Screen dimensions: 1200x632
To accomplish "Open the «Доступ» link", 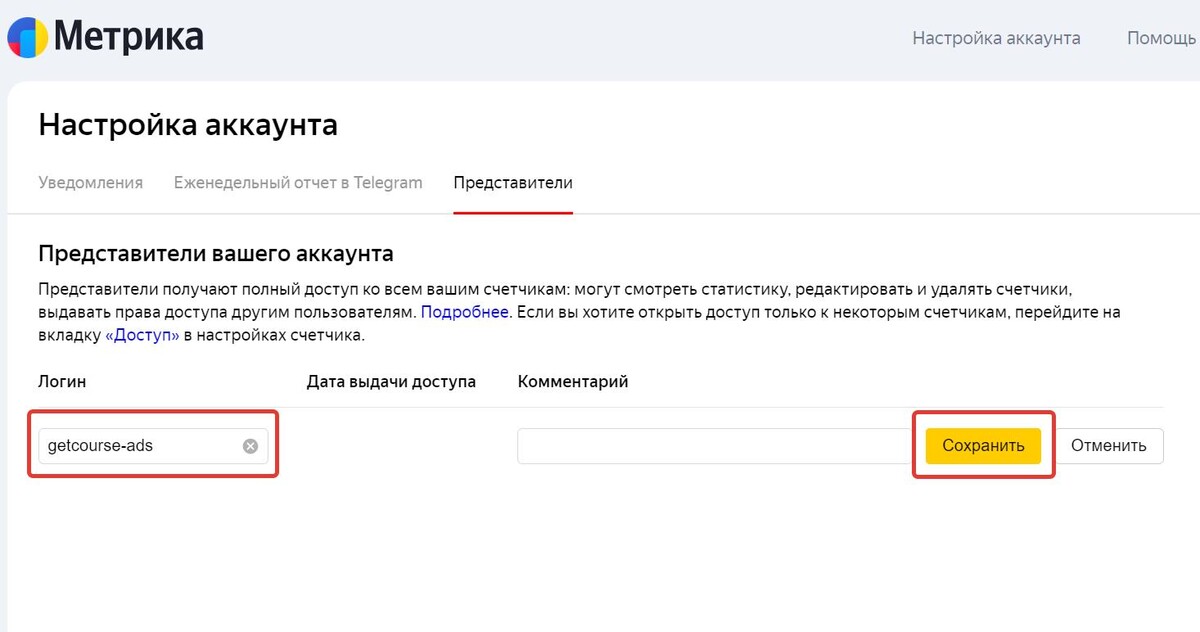I will click(x=142, y=336).
